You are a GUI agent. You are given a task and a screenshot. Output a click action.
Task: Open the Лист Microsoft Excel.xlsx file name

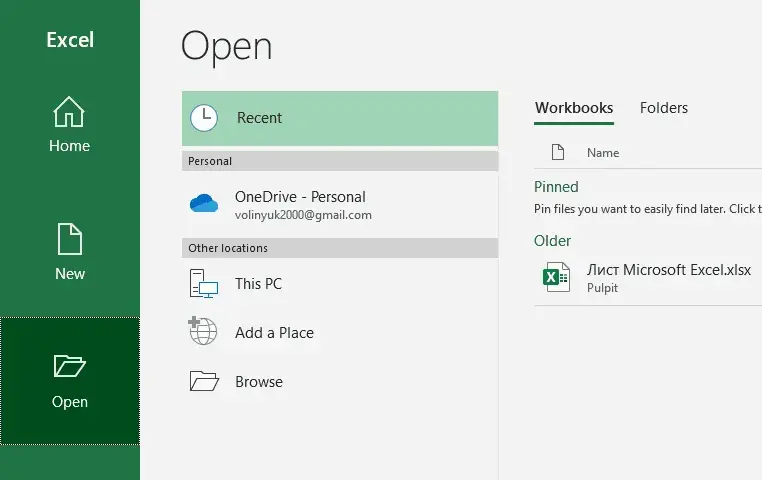click(669, 270)
